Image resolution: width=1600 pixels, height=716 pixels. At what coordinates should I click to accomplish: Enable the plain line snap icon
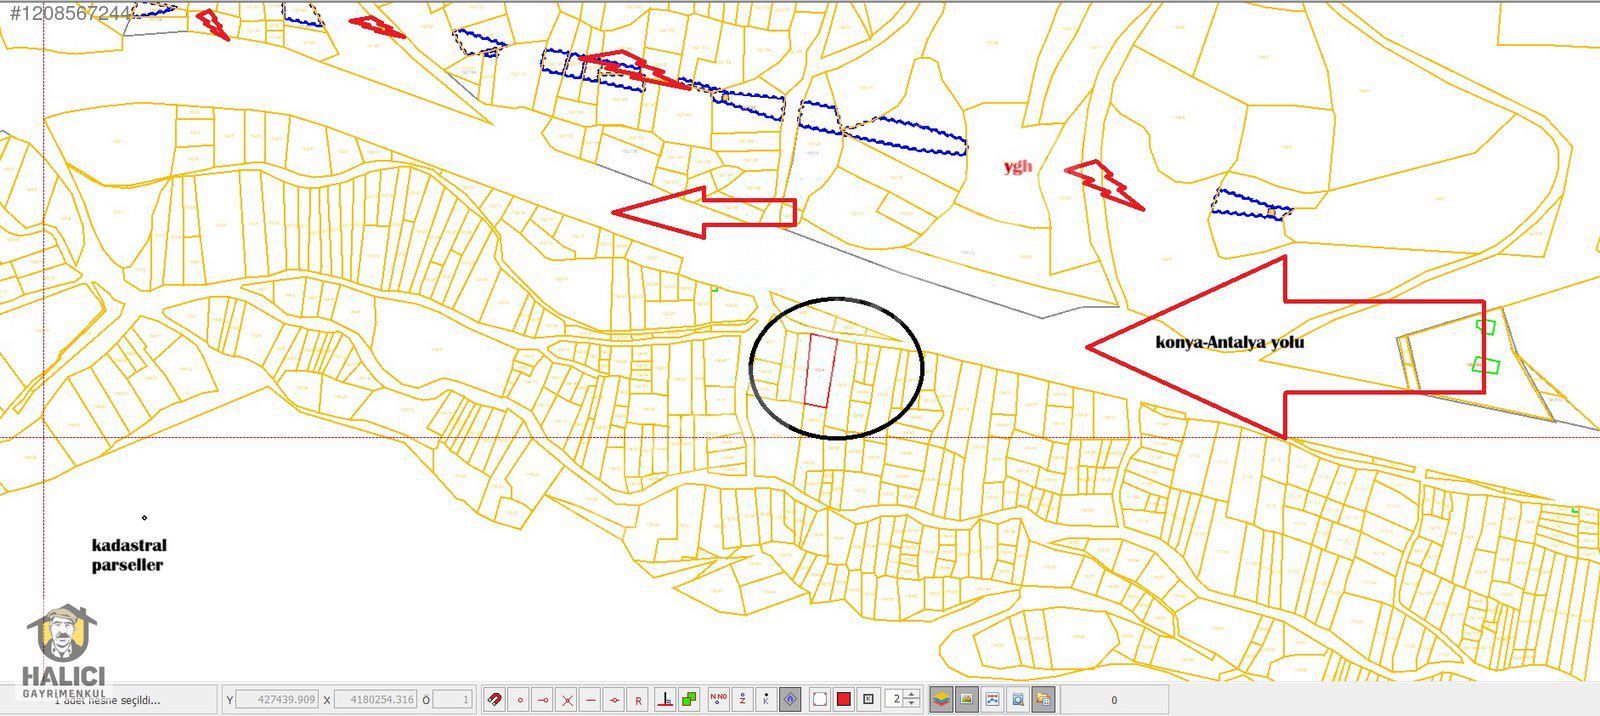pyautogui.click(x=591, y=700)
